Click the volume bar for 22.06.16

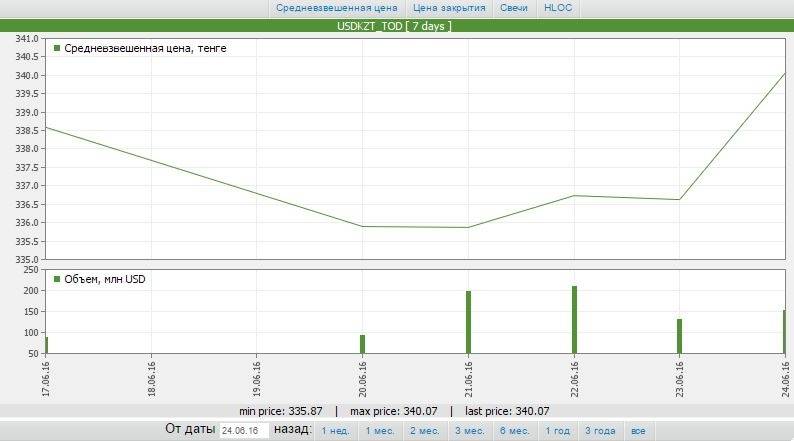[x=574, y=320]
